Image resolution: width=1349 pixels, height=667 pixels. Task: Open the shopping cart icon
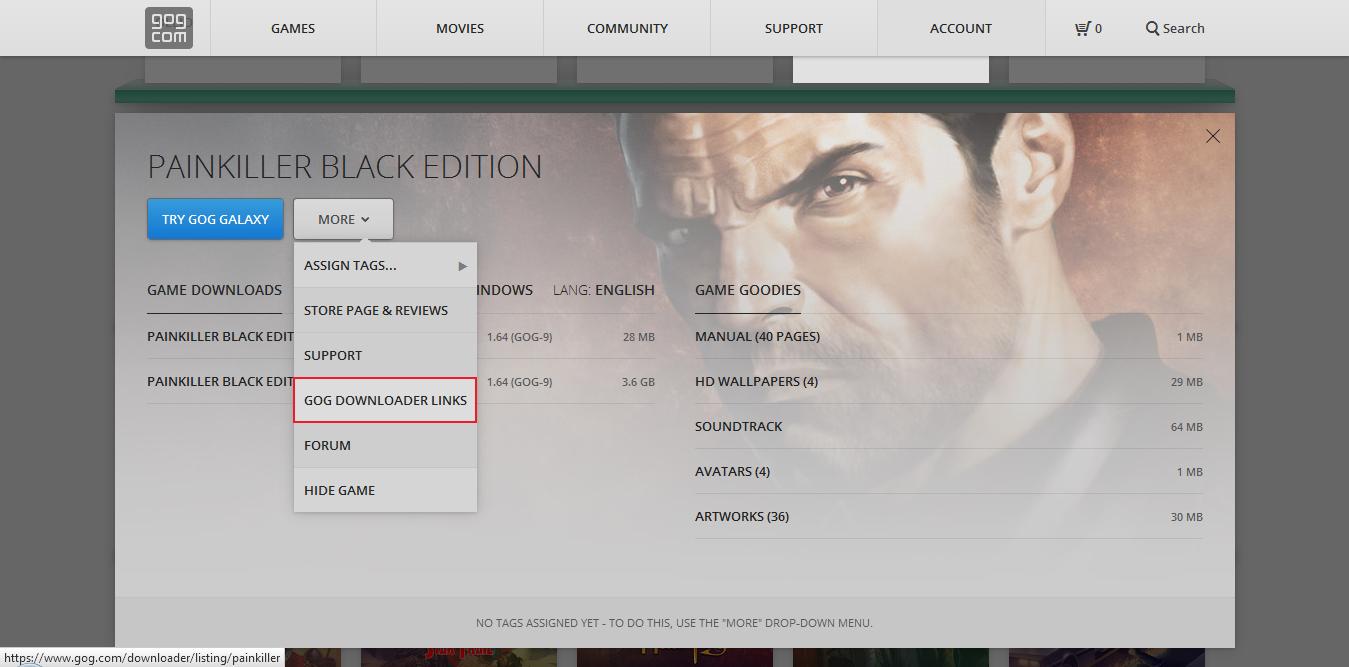pos(1082,28)
